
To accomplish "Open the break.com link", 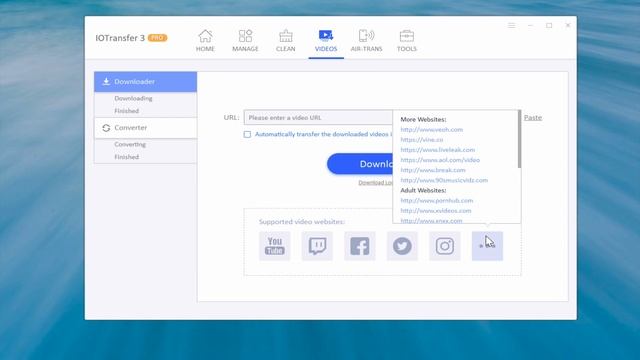I will point(433,170).
